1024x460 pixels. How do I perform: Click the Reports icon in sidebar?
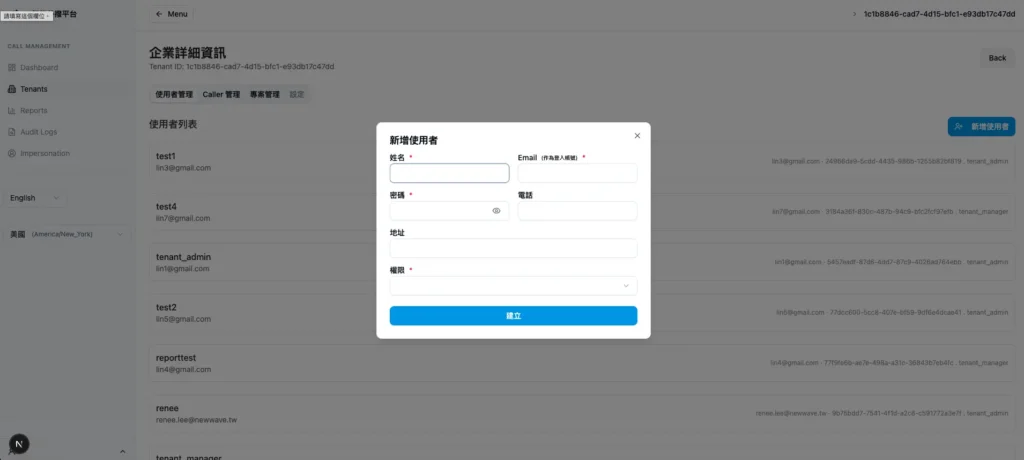click(12, 111)
